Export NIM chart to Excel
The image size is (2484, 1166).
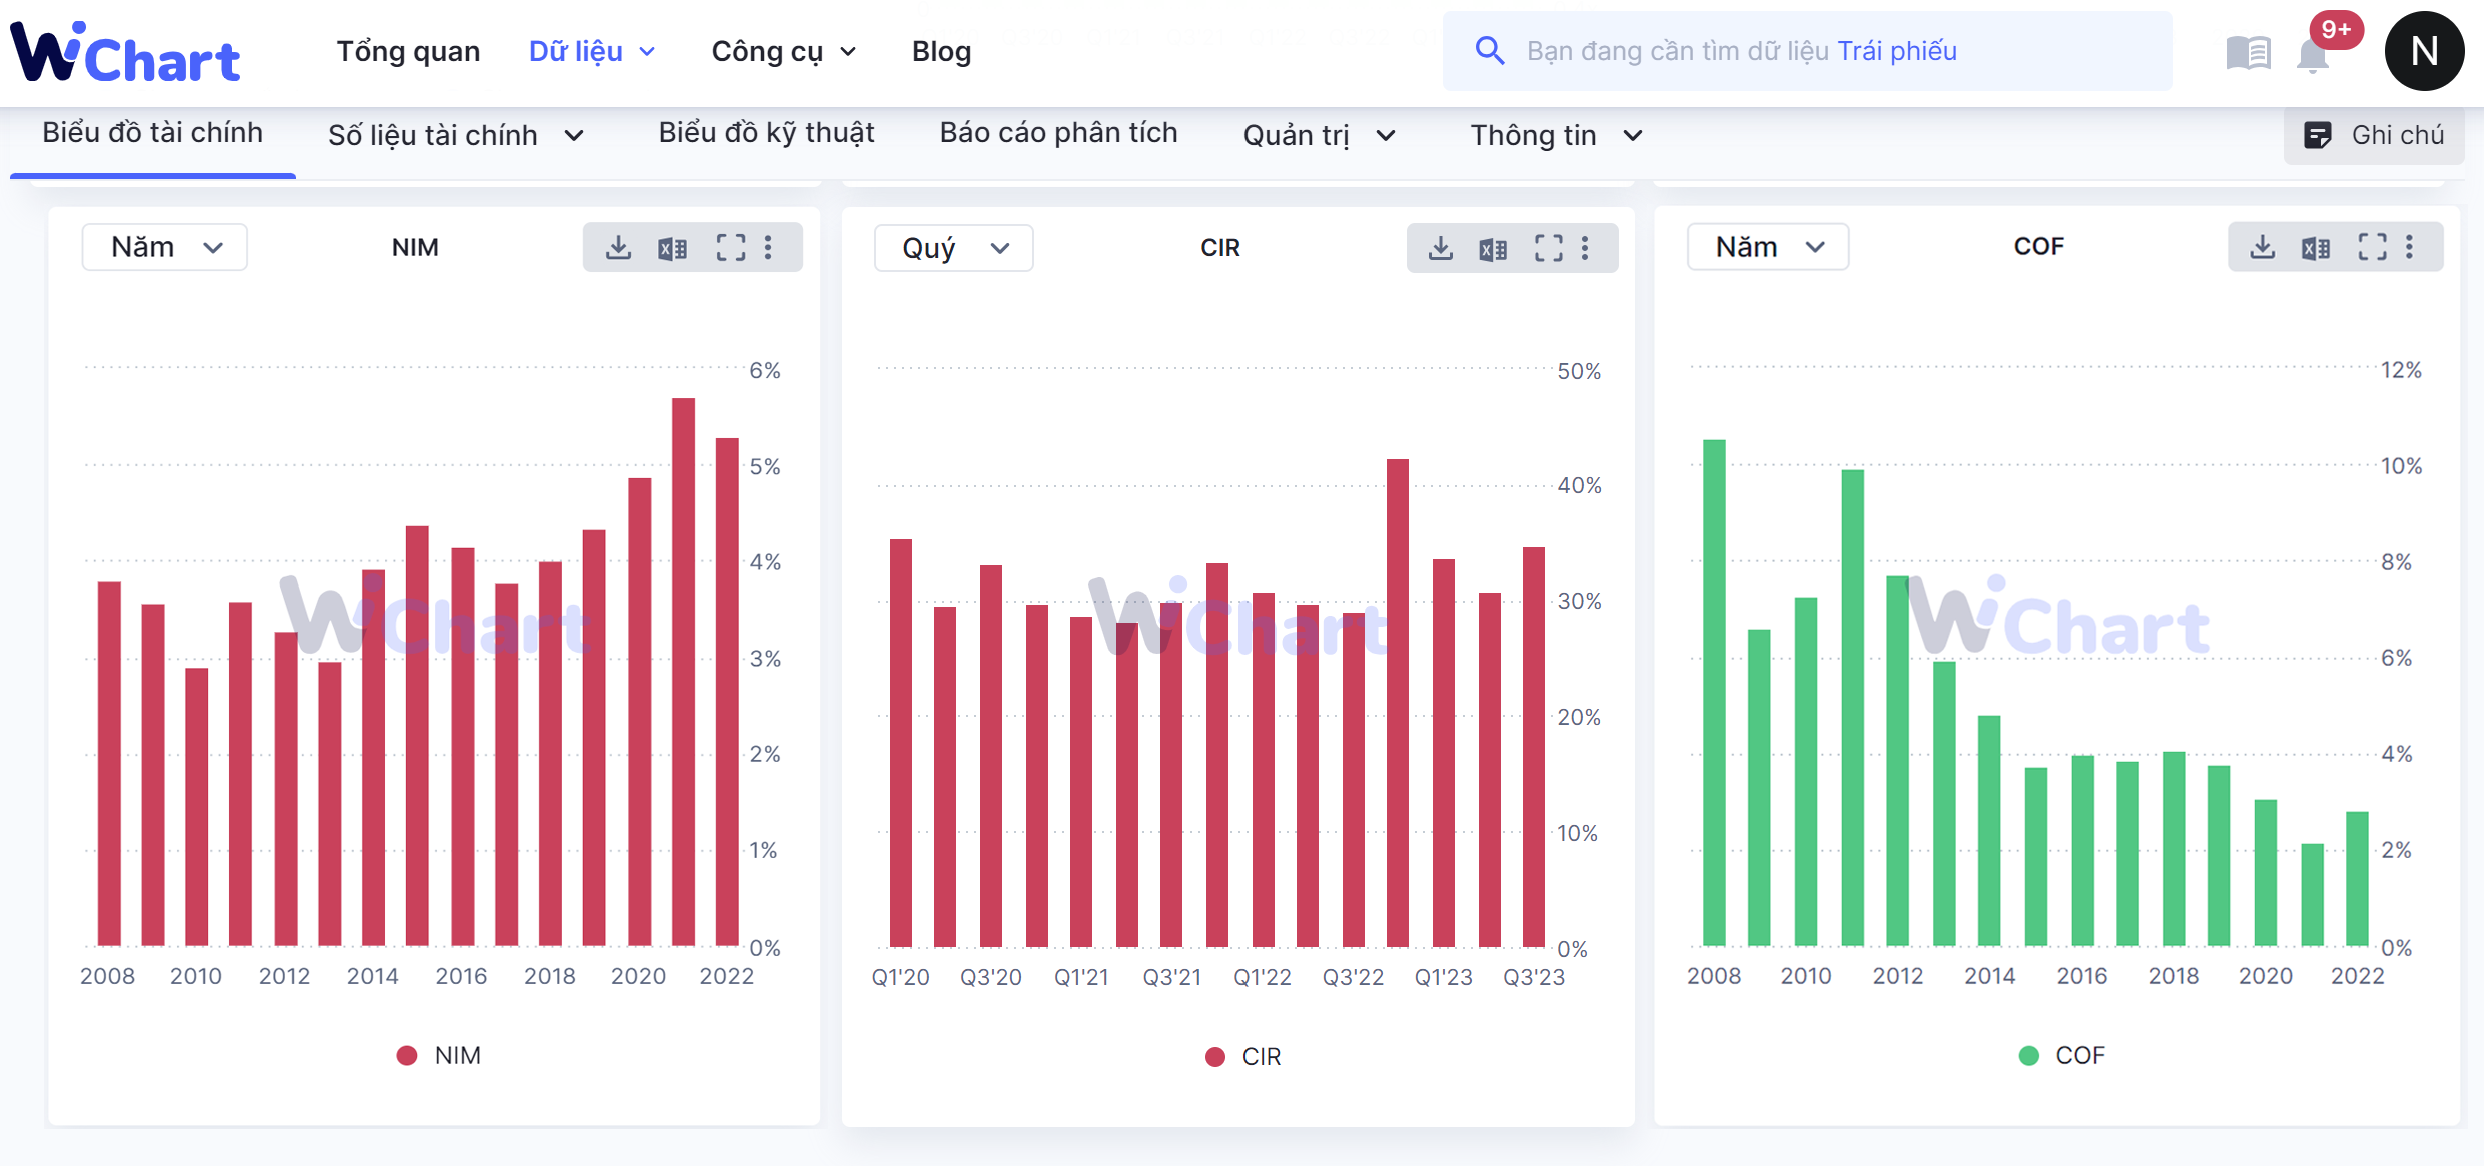(673, 248)
